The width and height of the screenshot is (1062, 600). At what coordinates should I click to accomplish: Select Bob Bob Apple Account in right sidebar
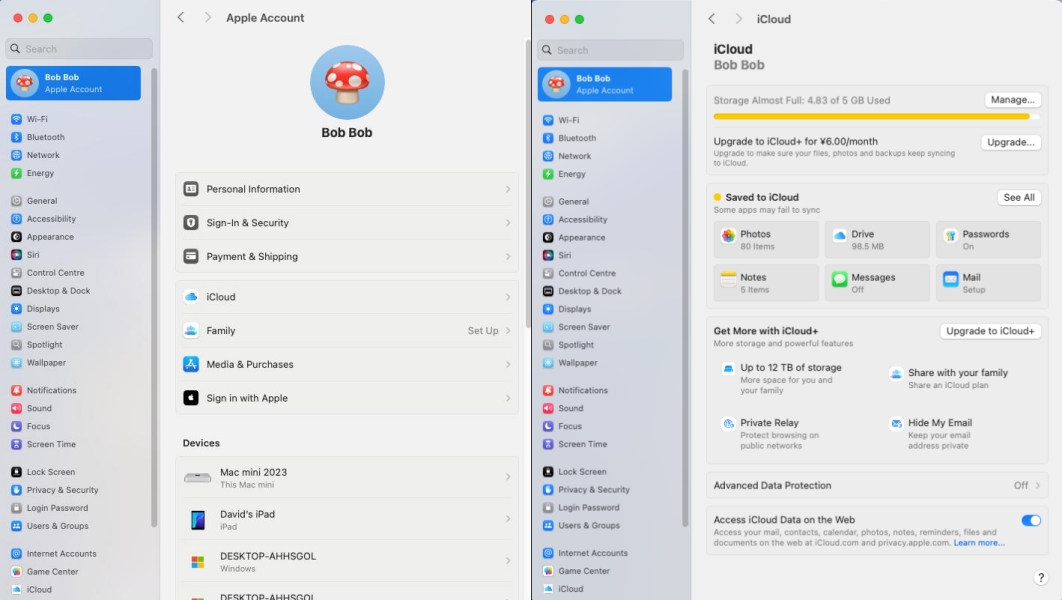605,85
